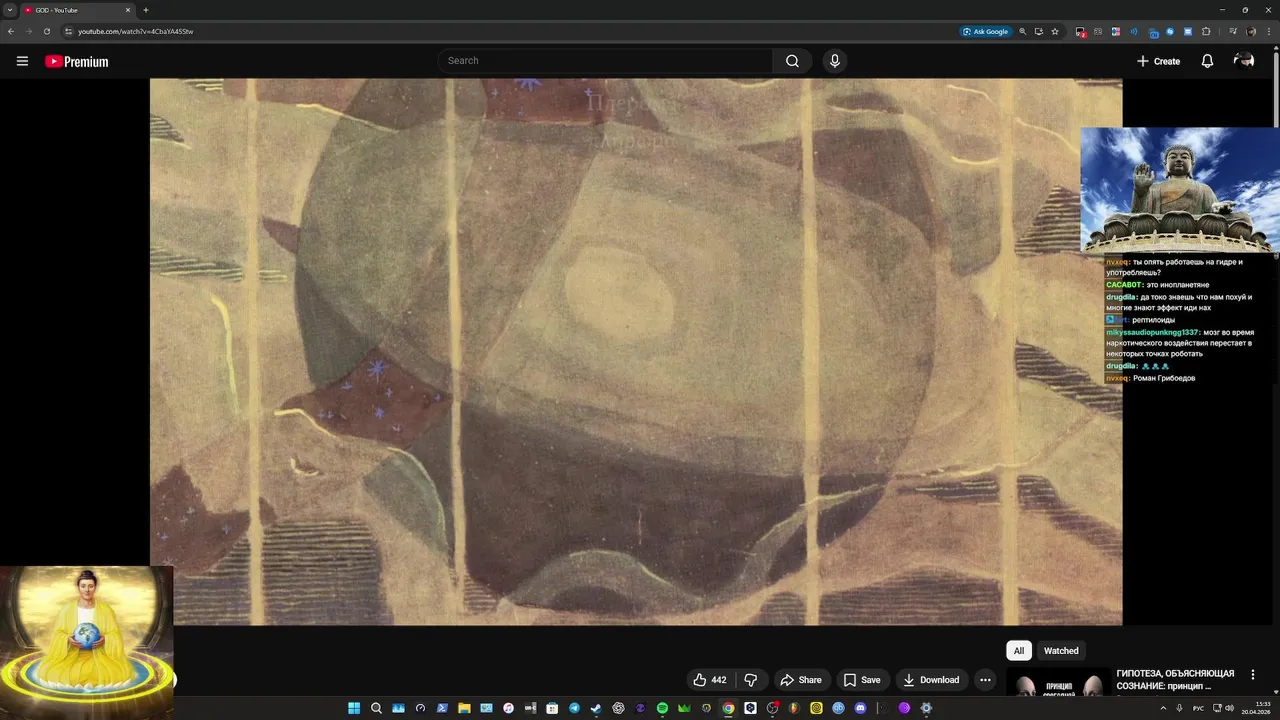Open Windows taskbar search
1280x720 pixels.
click(376, 708)
